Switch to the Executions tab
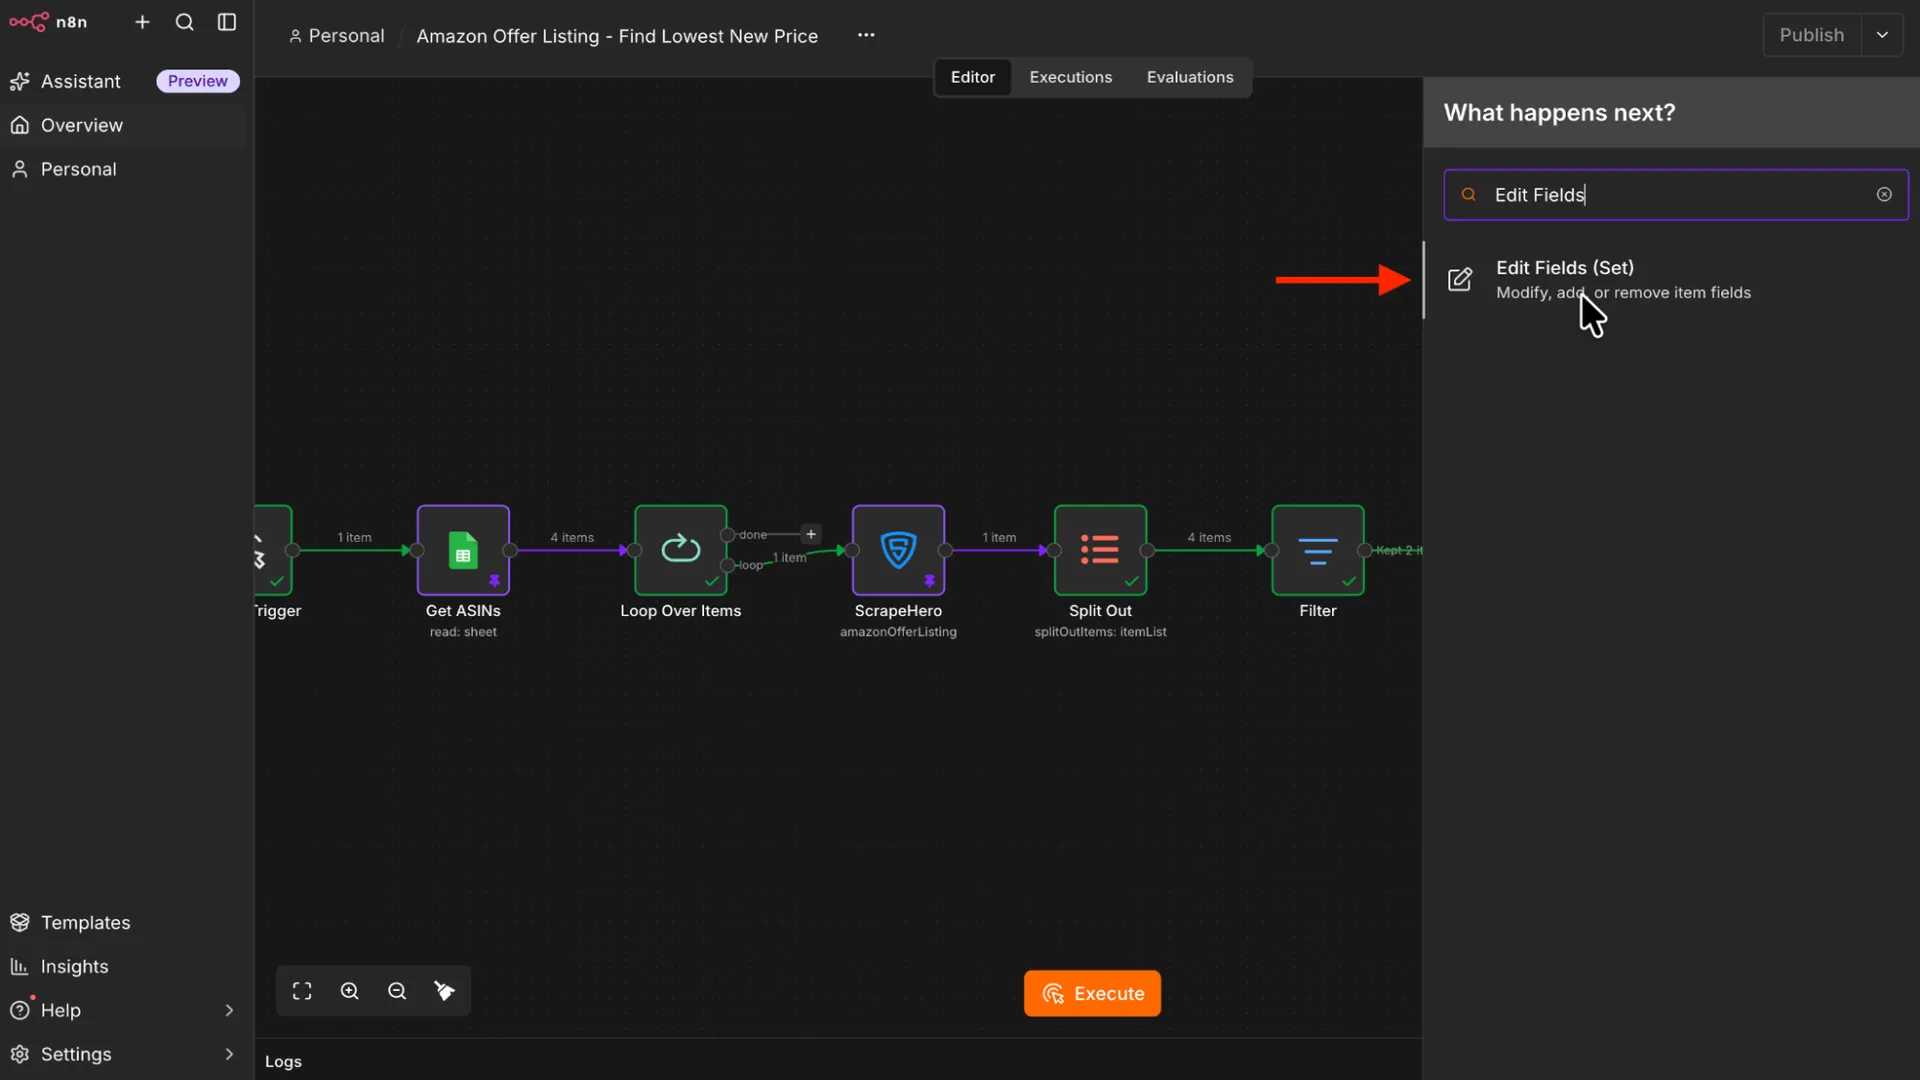The width and height of the screenshot is (1920, 1080). tap(1070, 77)
